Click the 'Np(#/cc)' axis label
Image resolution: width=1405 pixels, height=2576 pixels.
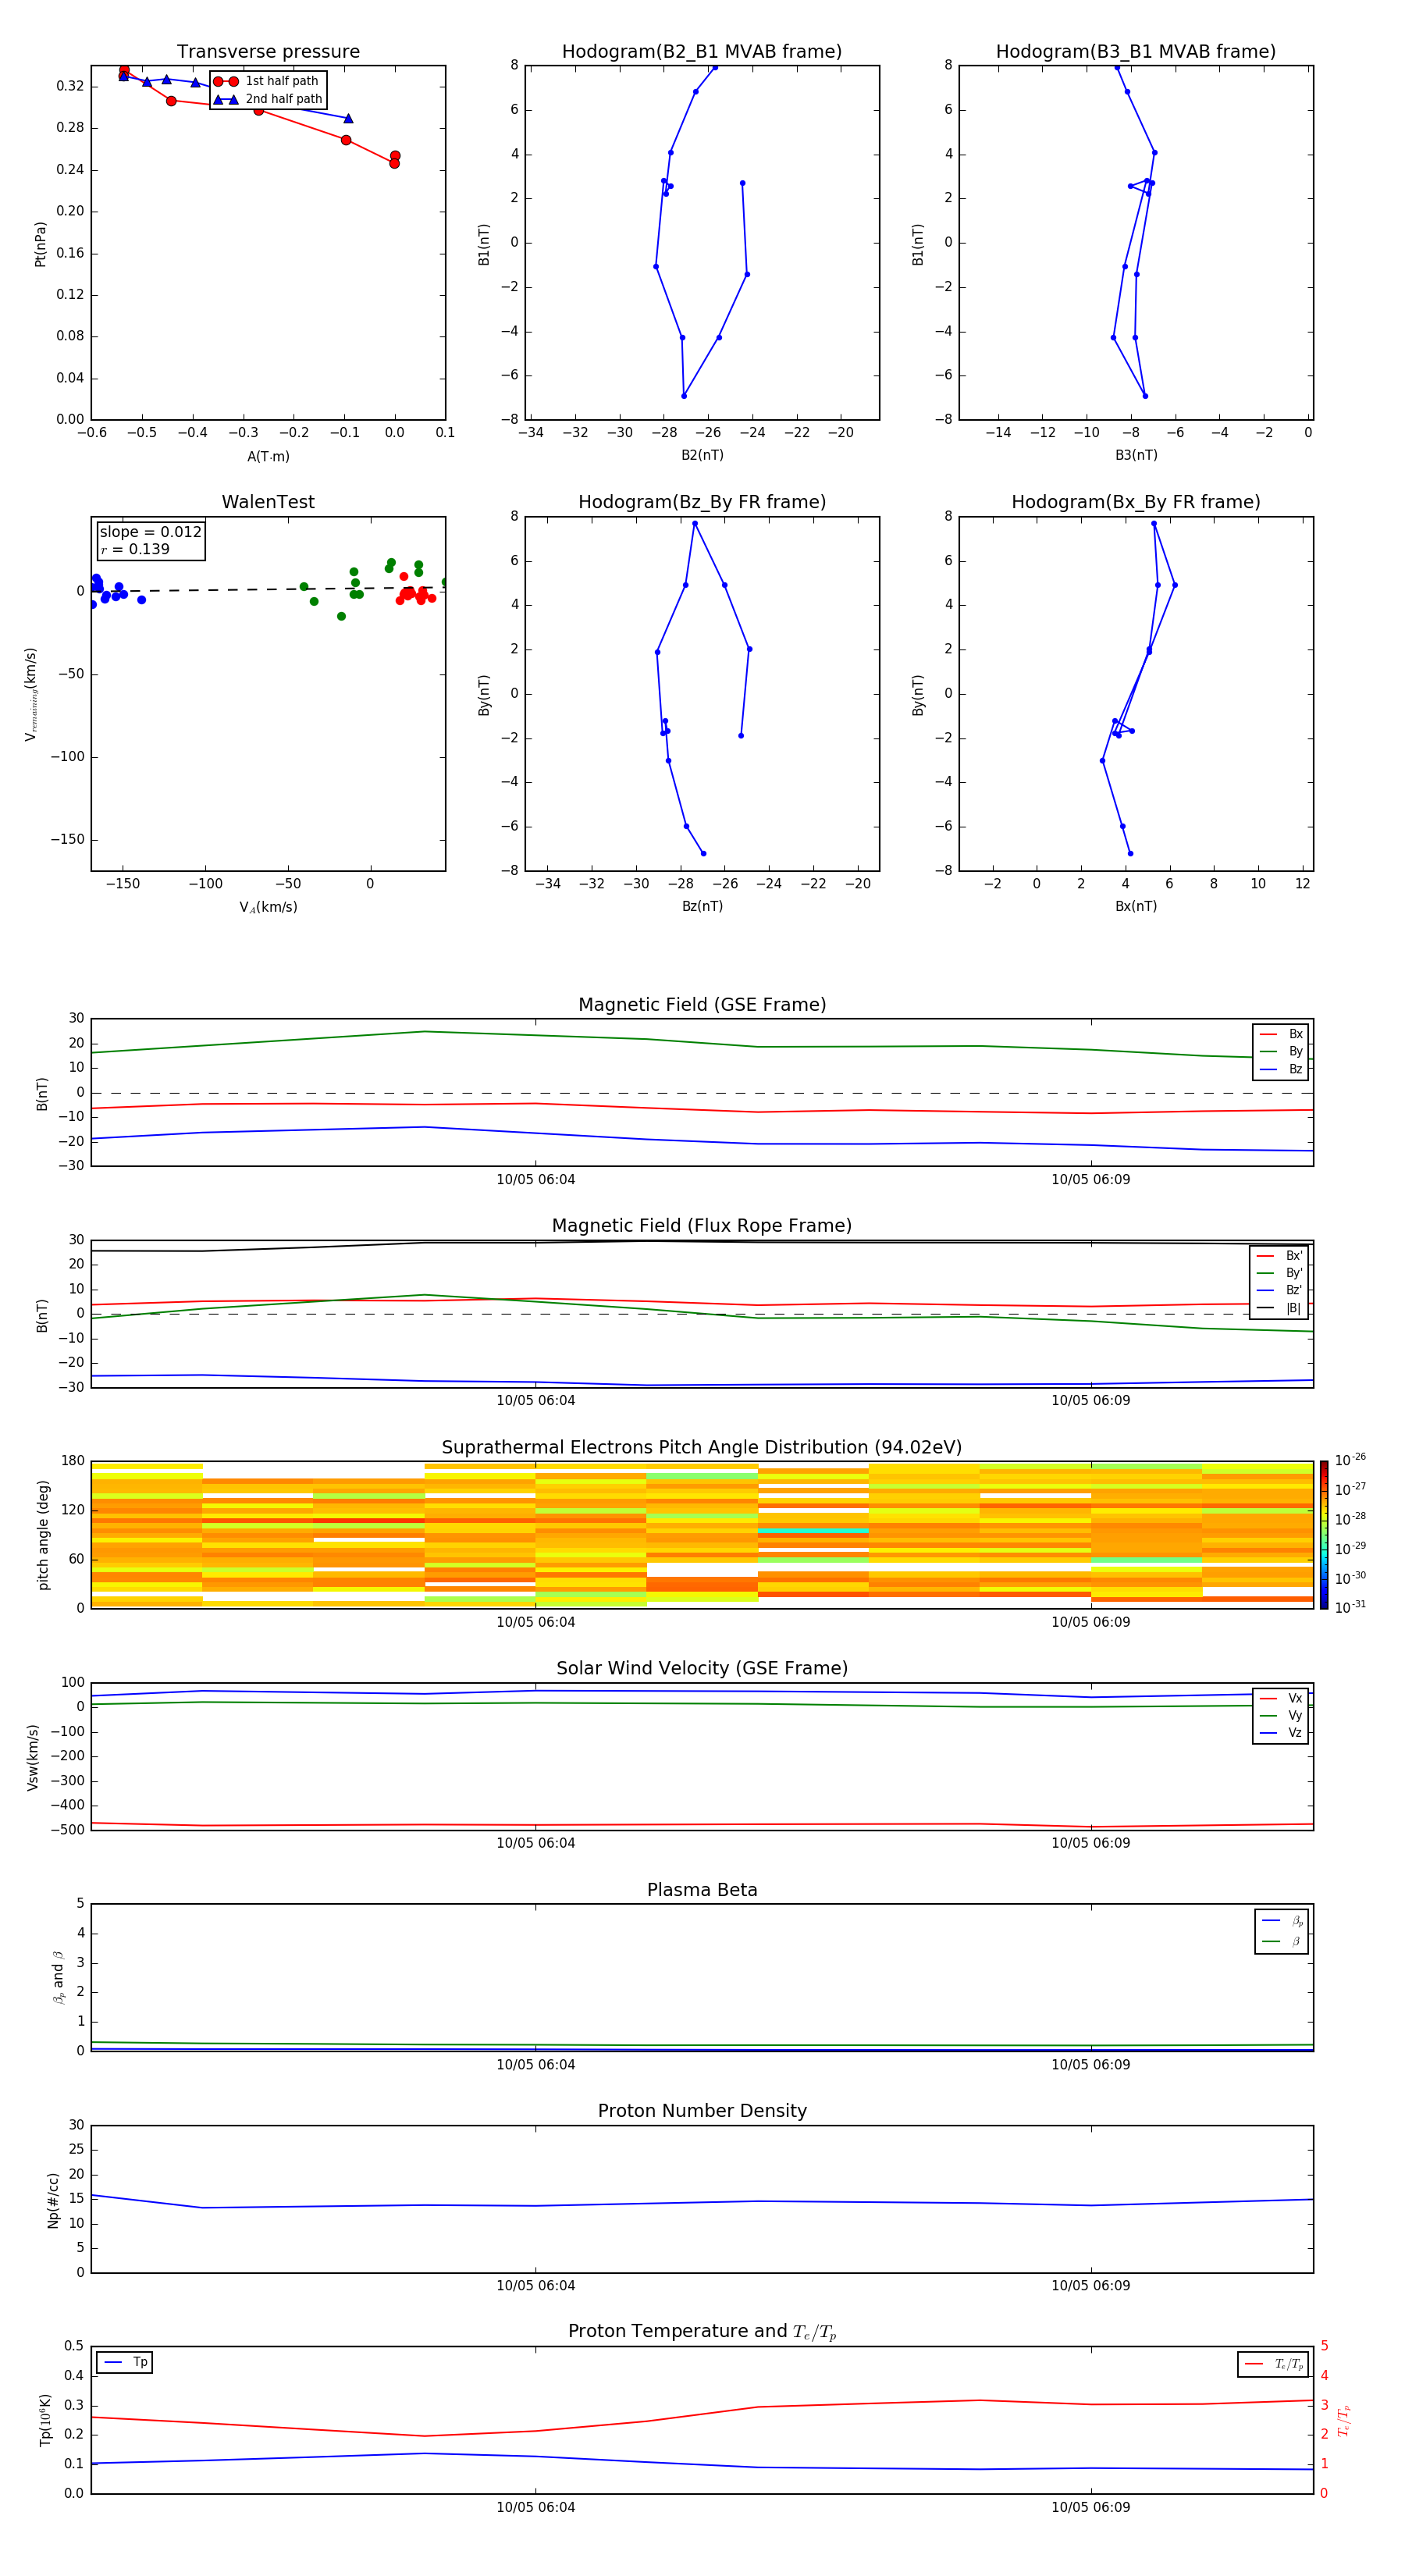53,2200
